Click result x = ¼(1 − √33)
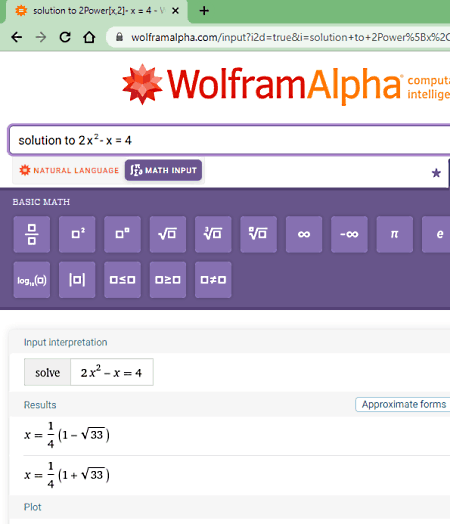 [x=67, y=435]
